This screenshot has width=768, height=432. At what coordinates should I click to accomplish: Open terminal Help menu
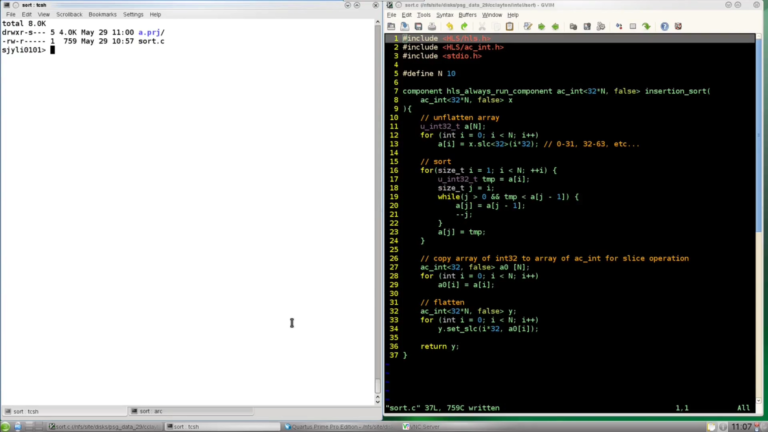[155, 14]
